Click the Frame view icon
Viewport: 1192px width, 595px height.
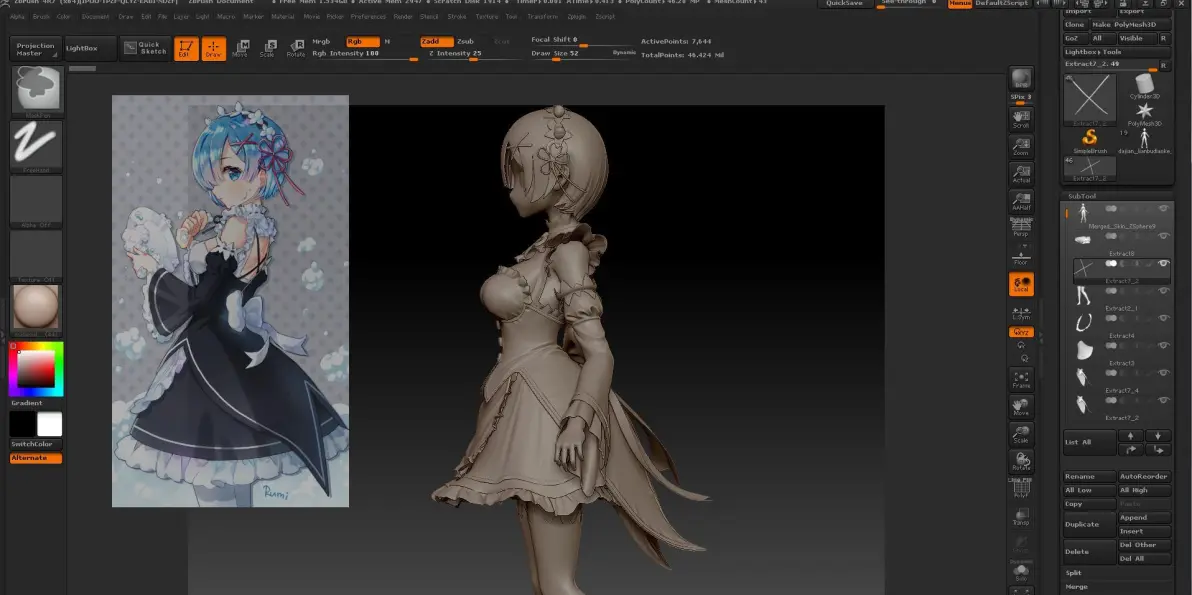[x=1021, y=379]
